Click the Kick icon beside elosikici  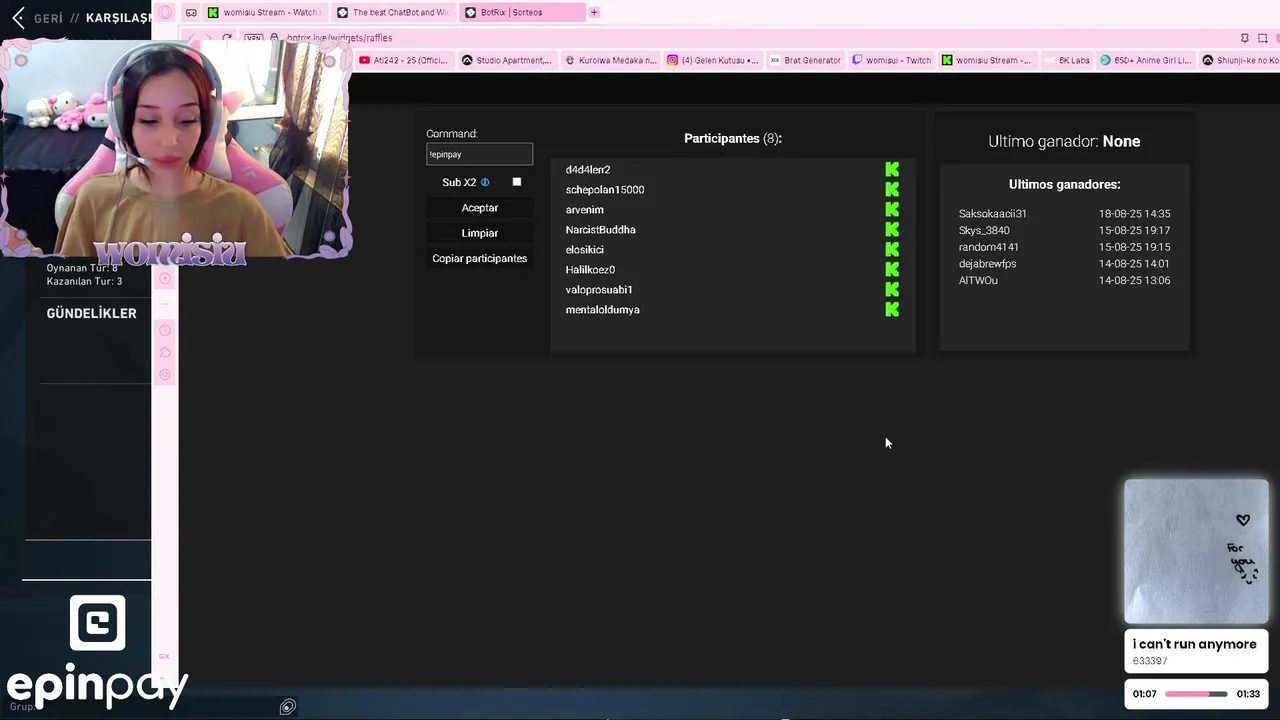coord(892,249)
